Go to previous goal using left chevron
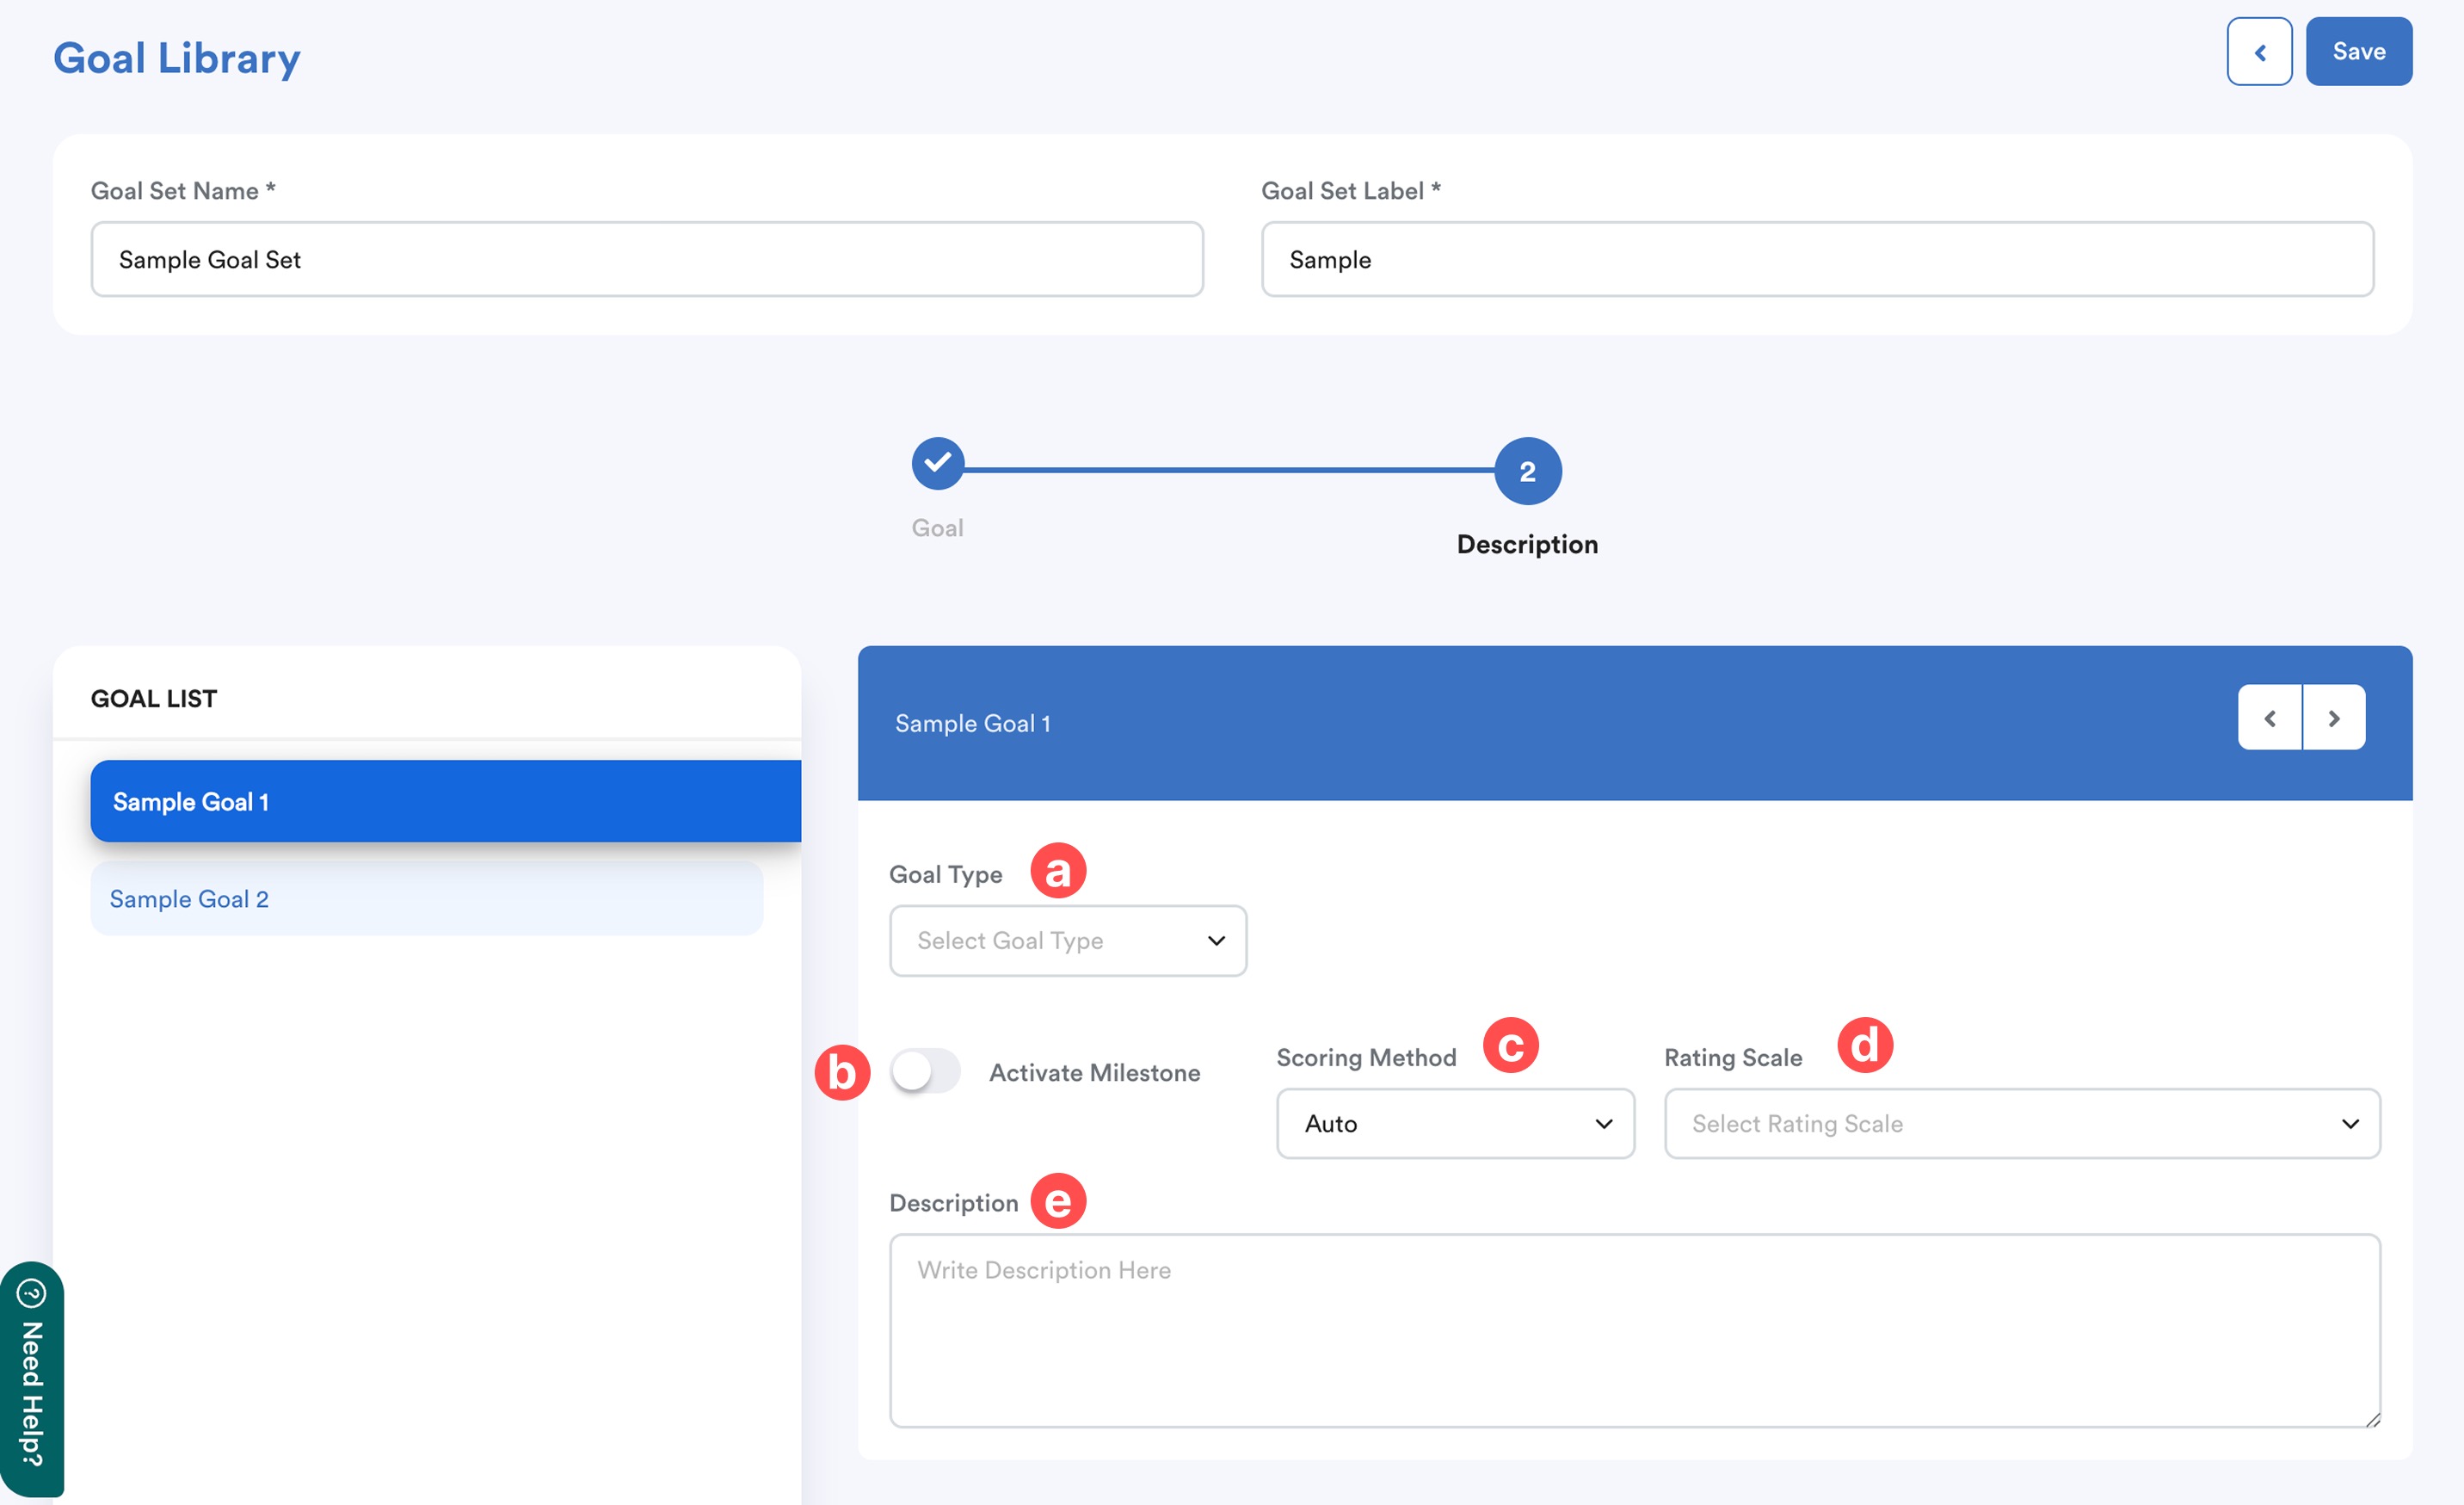This screenshot has height=1505, width=2464. pyautogui.click(x=2269, y=718)
